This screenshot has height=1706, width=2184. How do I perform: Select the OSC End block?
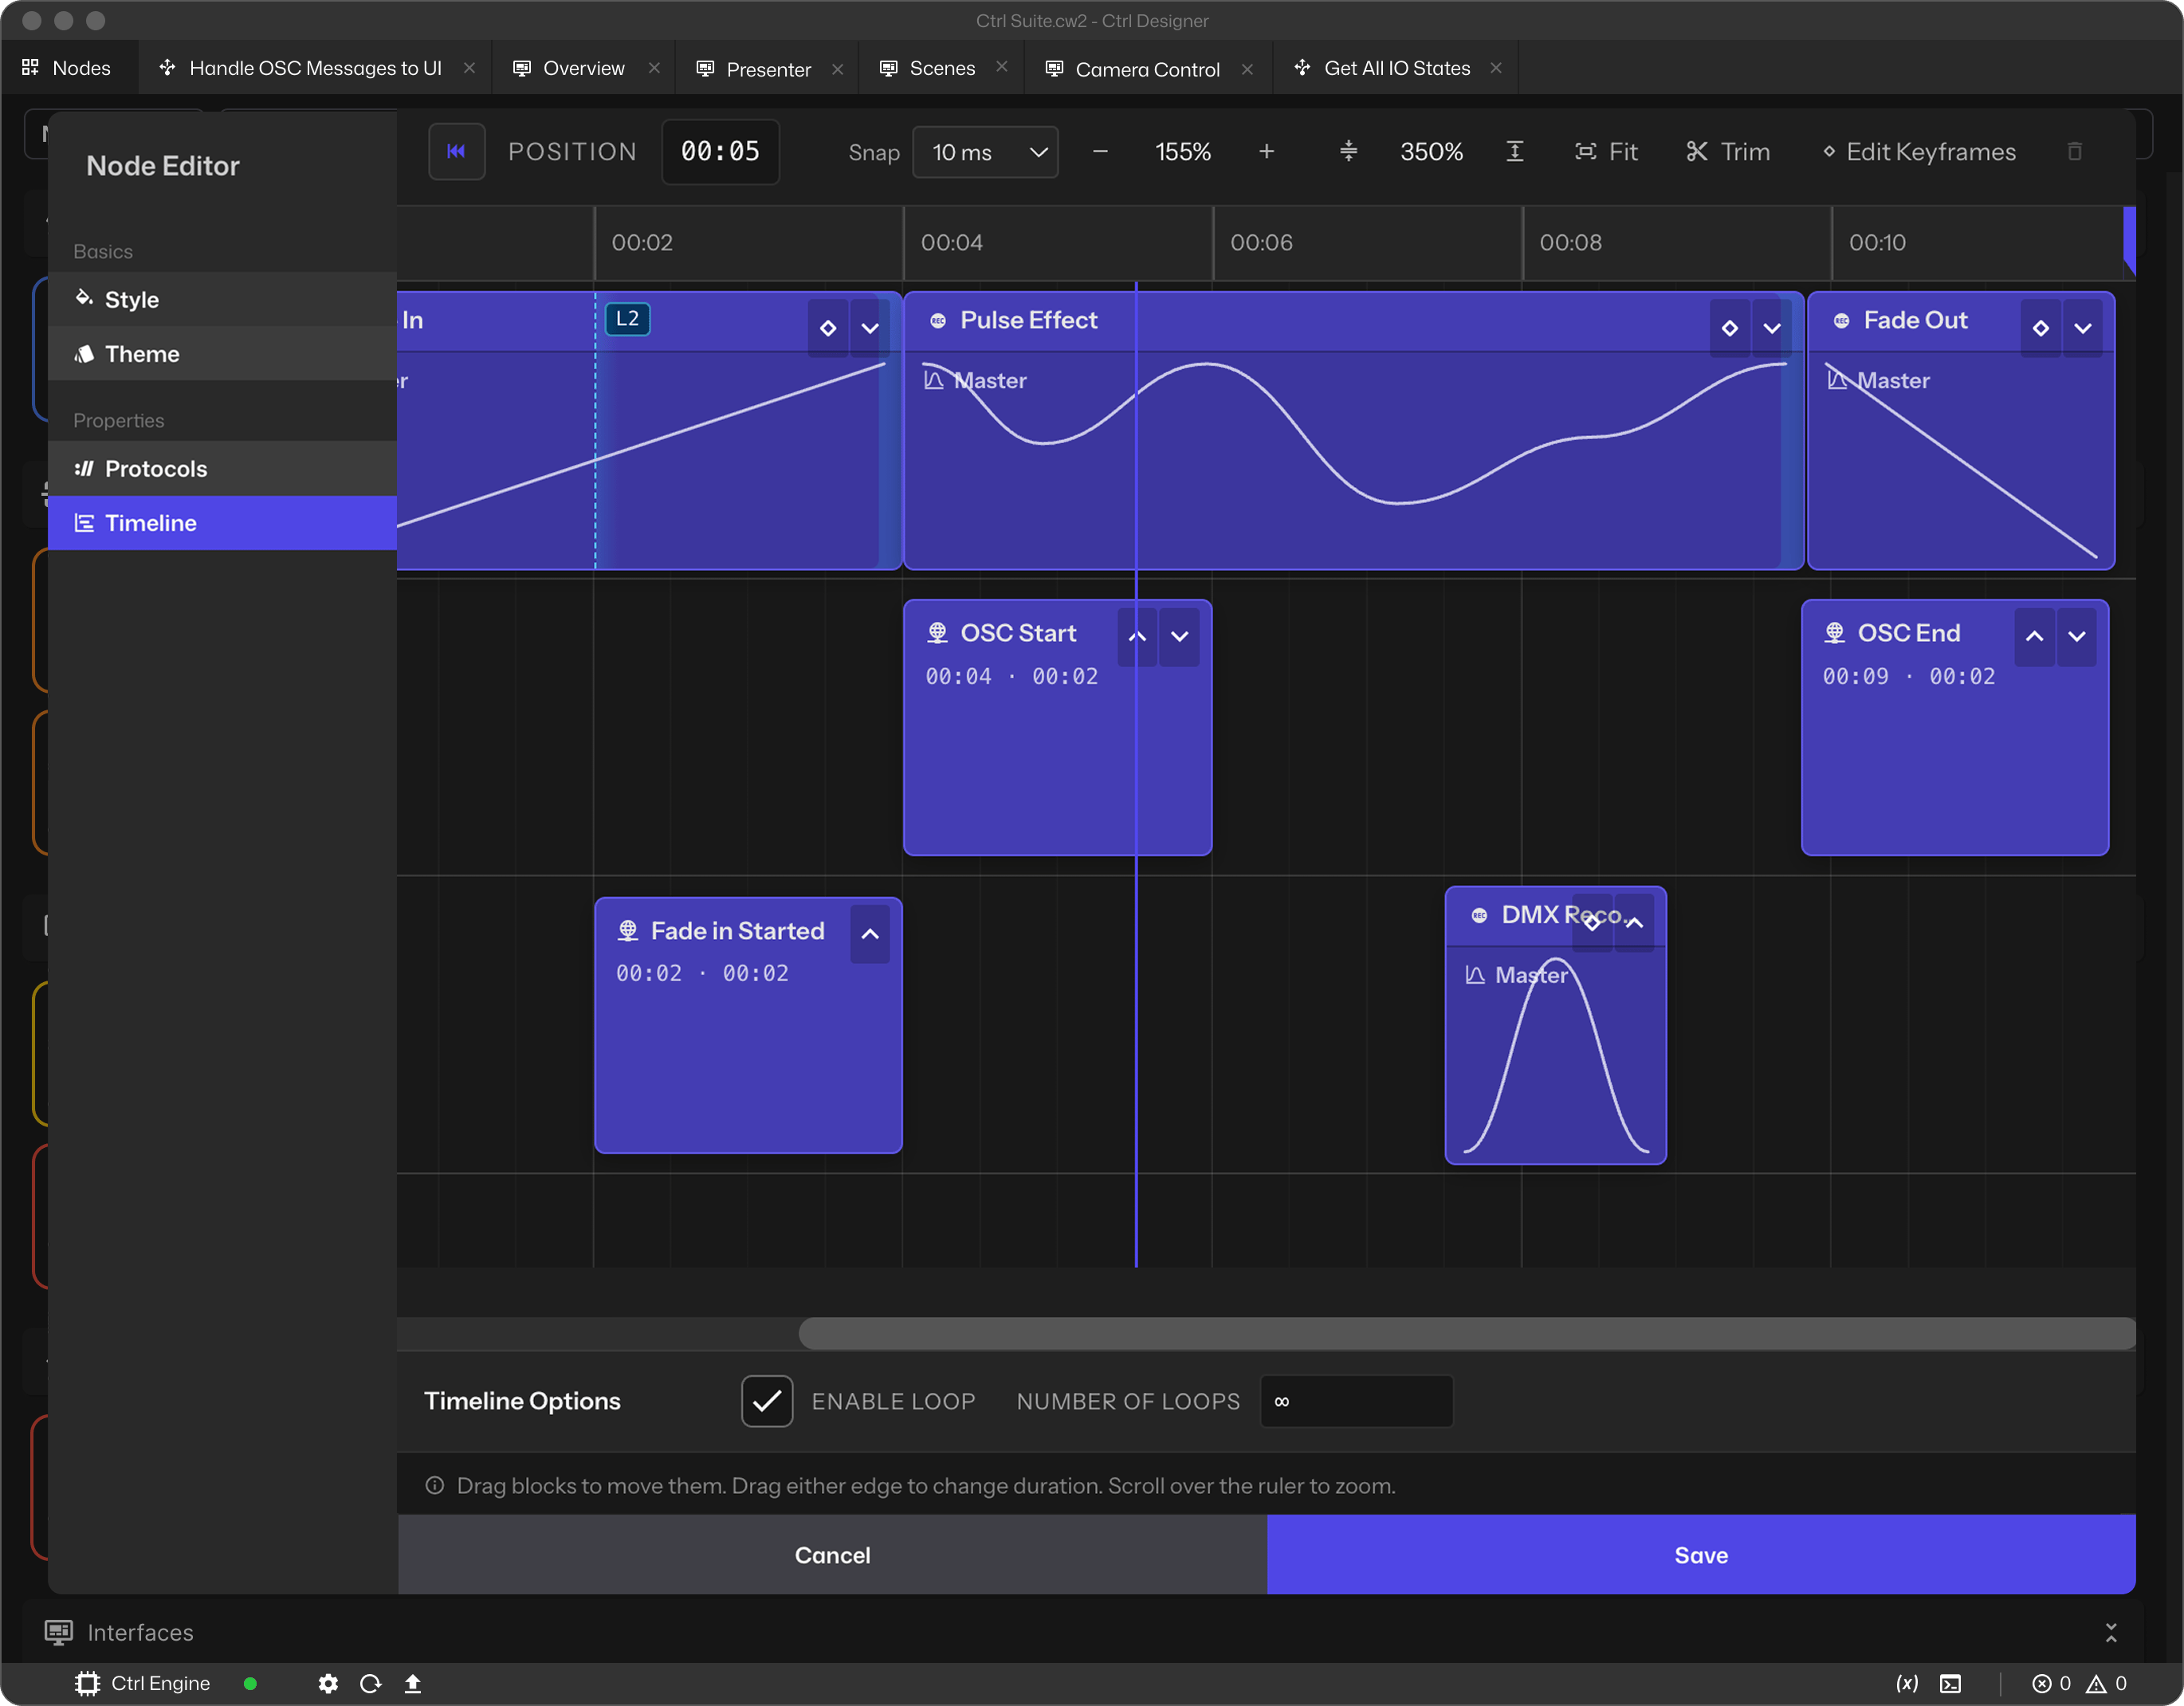pyautogui.click(x=1954, y=727)
